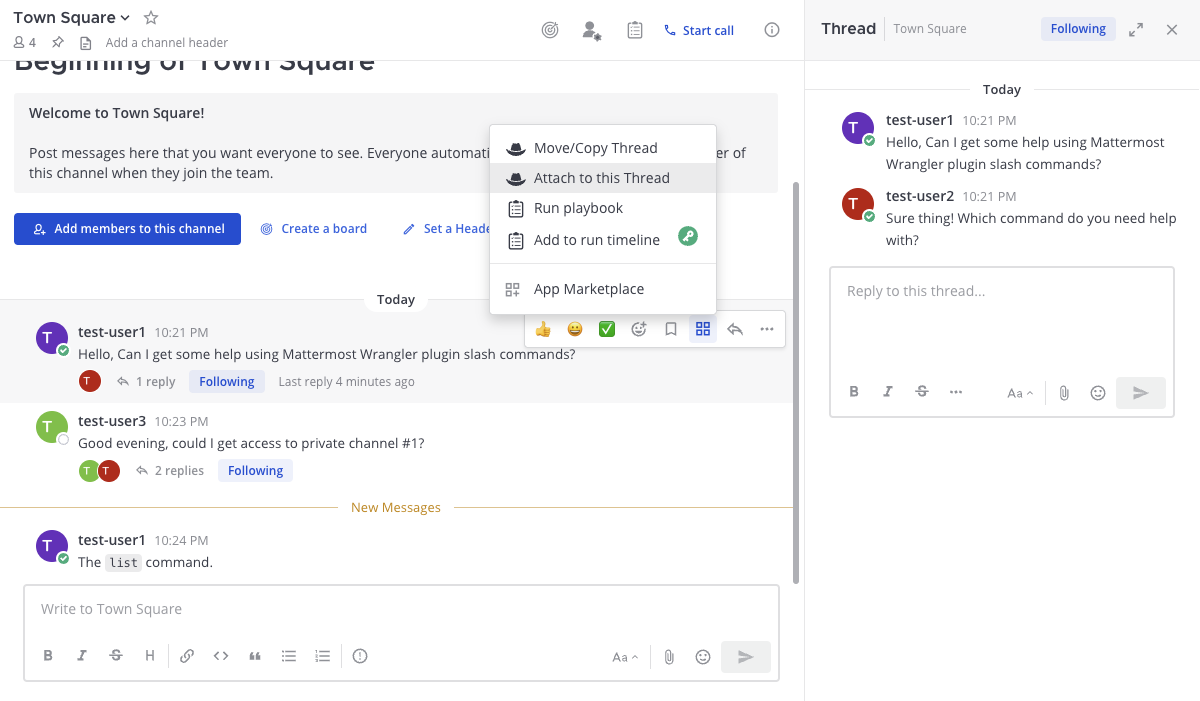
Task: Open the Boards icon in channel header
Action: pos(550,30)
